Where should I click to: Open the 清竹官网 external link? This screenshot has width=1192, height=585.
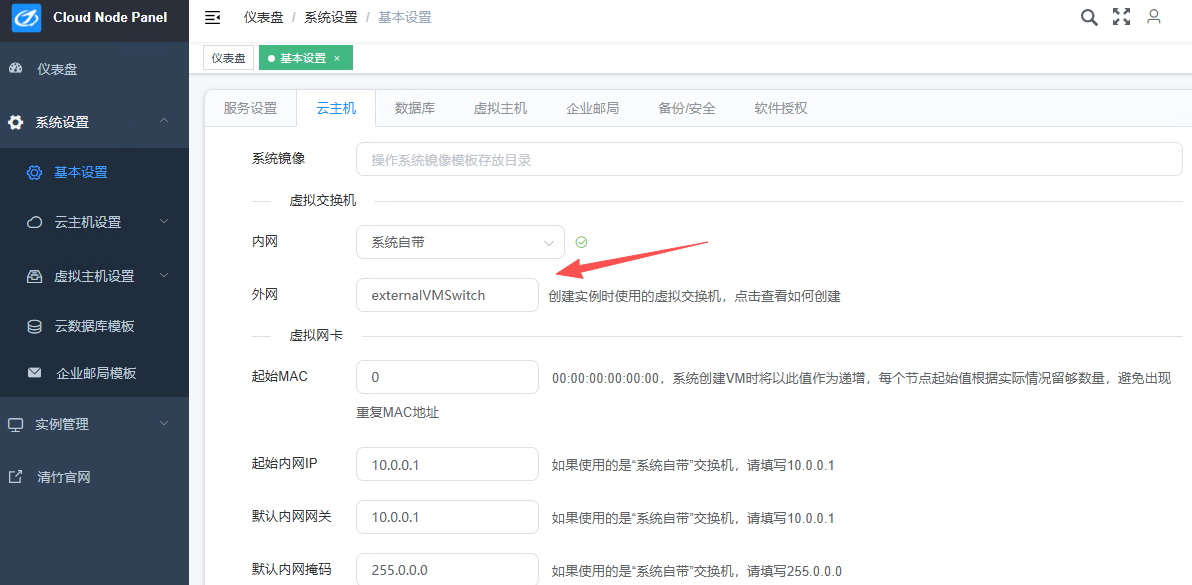point(64,477)
